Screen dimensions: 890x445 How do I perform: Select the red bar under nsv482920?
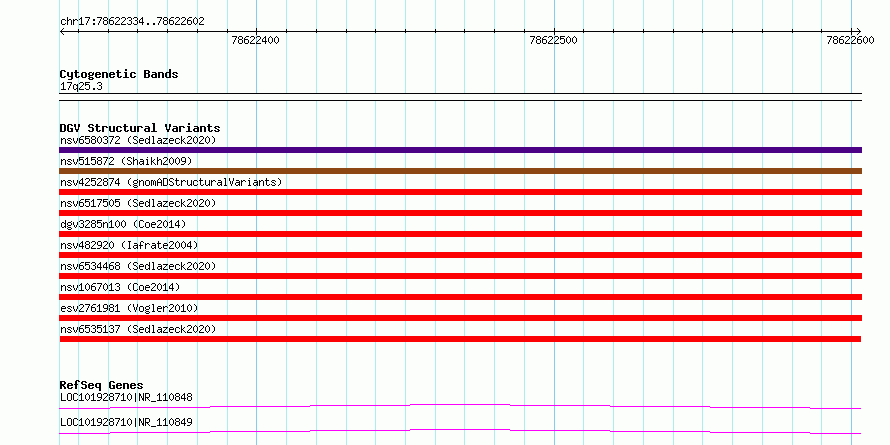[460, 255]
